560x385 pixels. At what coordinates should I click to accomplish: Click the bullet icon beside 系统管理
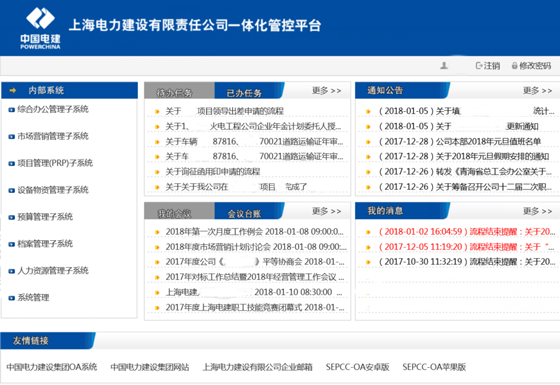[11, 298]
